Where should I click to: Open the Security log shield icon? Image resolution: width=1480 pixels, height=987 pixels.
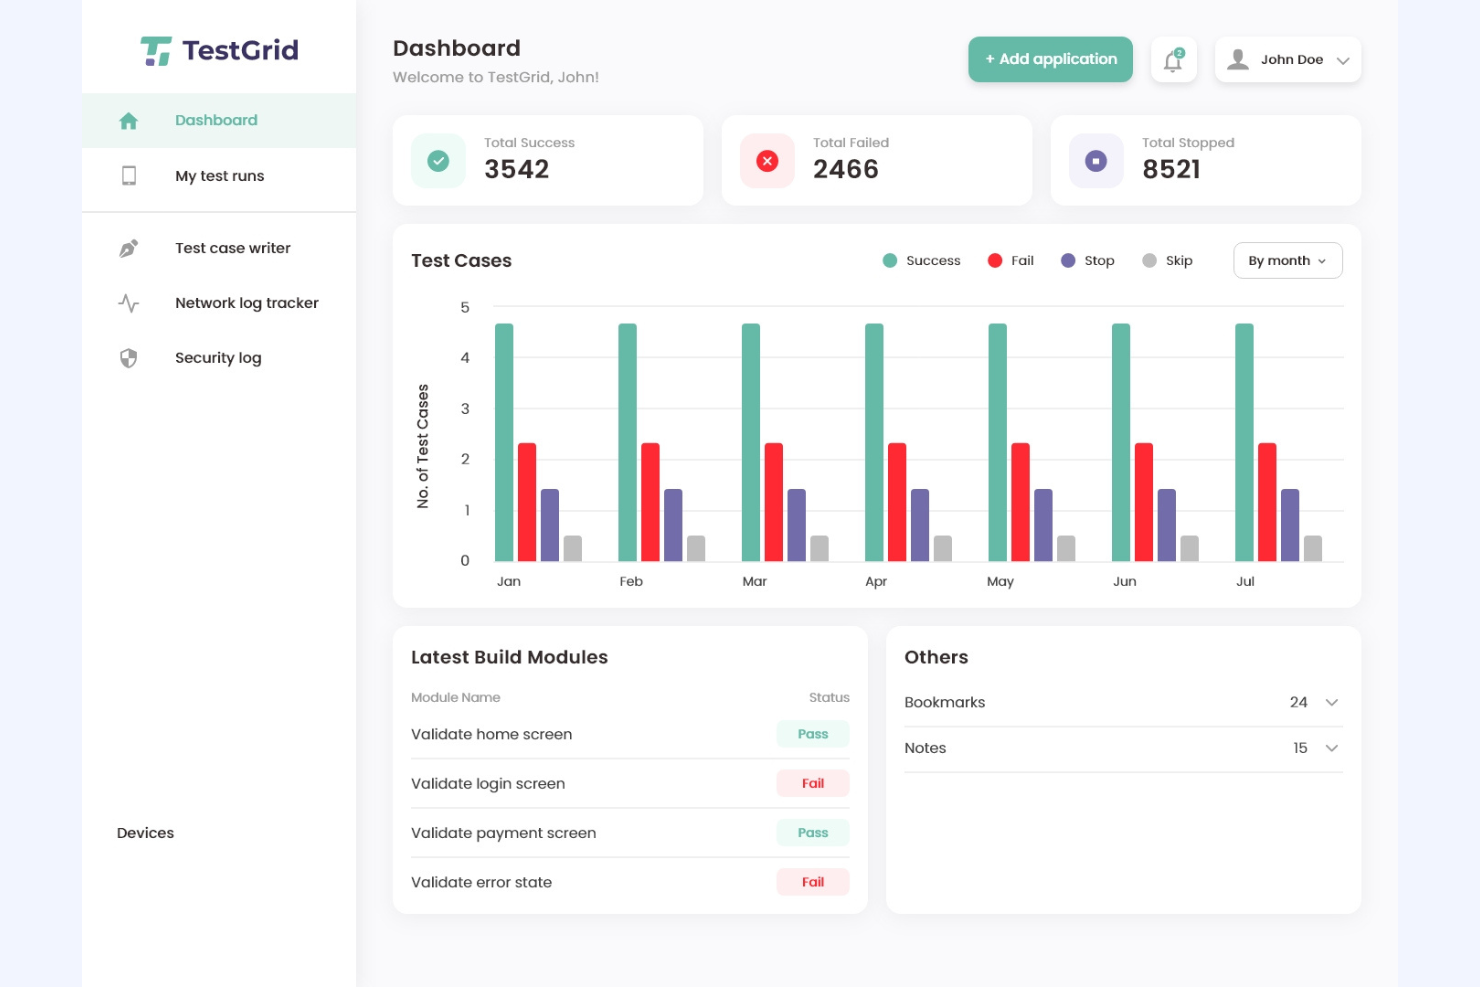pos(128,357)
